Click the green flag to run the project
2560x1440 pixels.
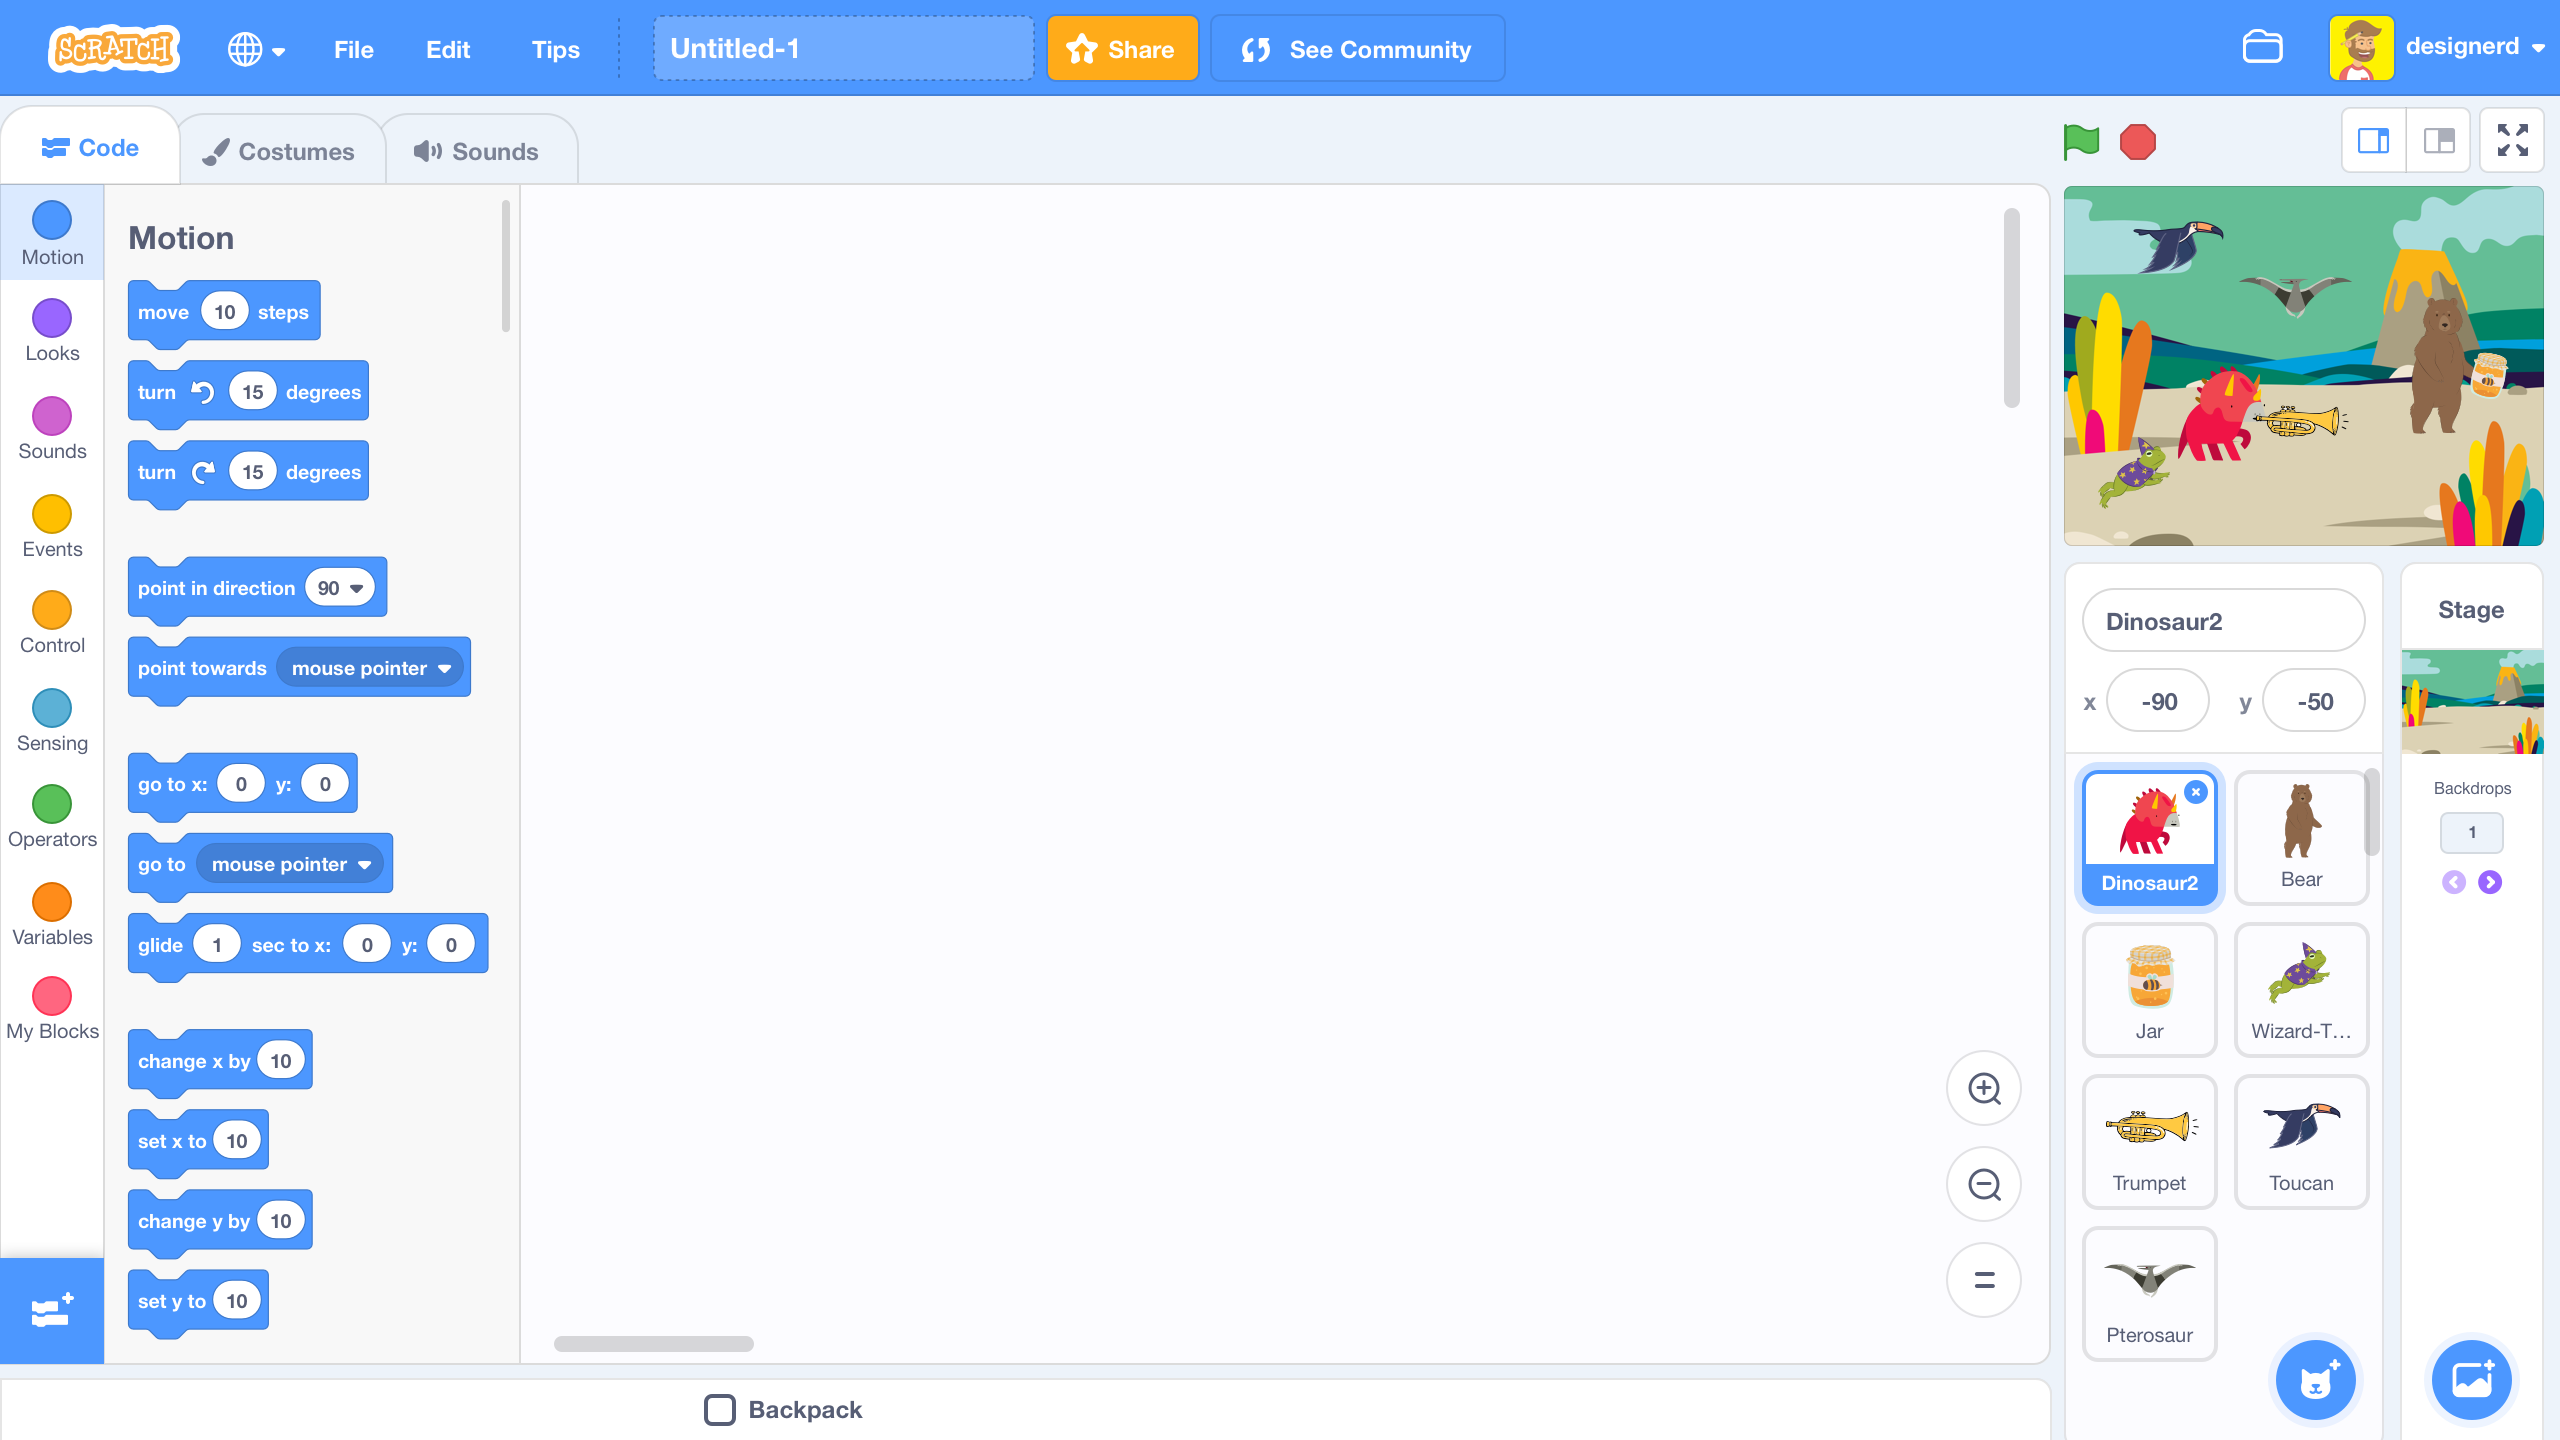coord(2079,143)
